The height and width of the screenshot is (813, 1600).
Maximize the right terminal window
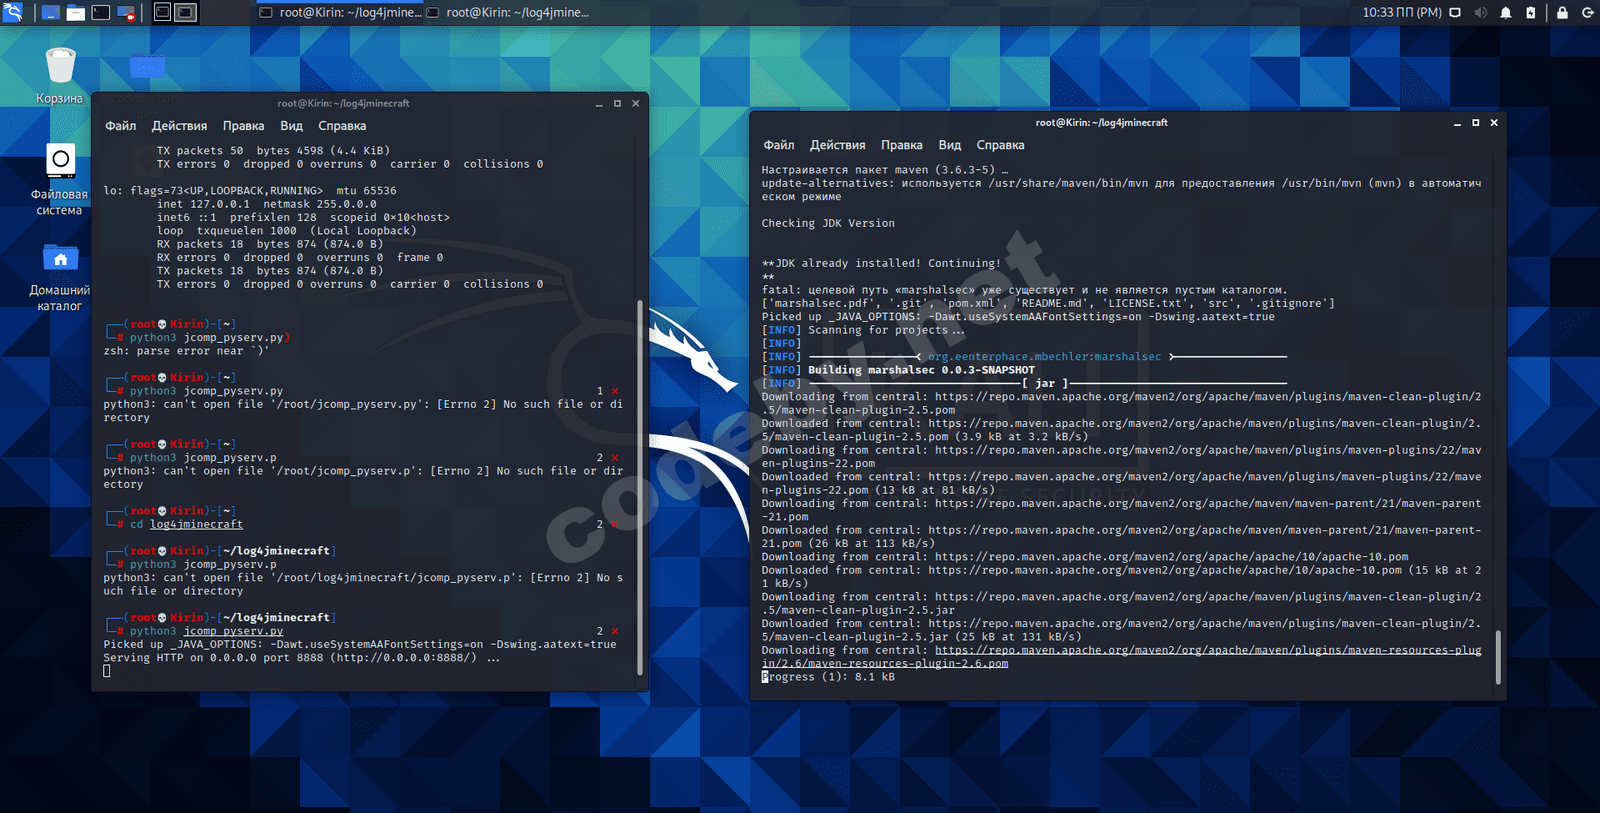1475,122
